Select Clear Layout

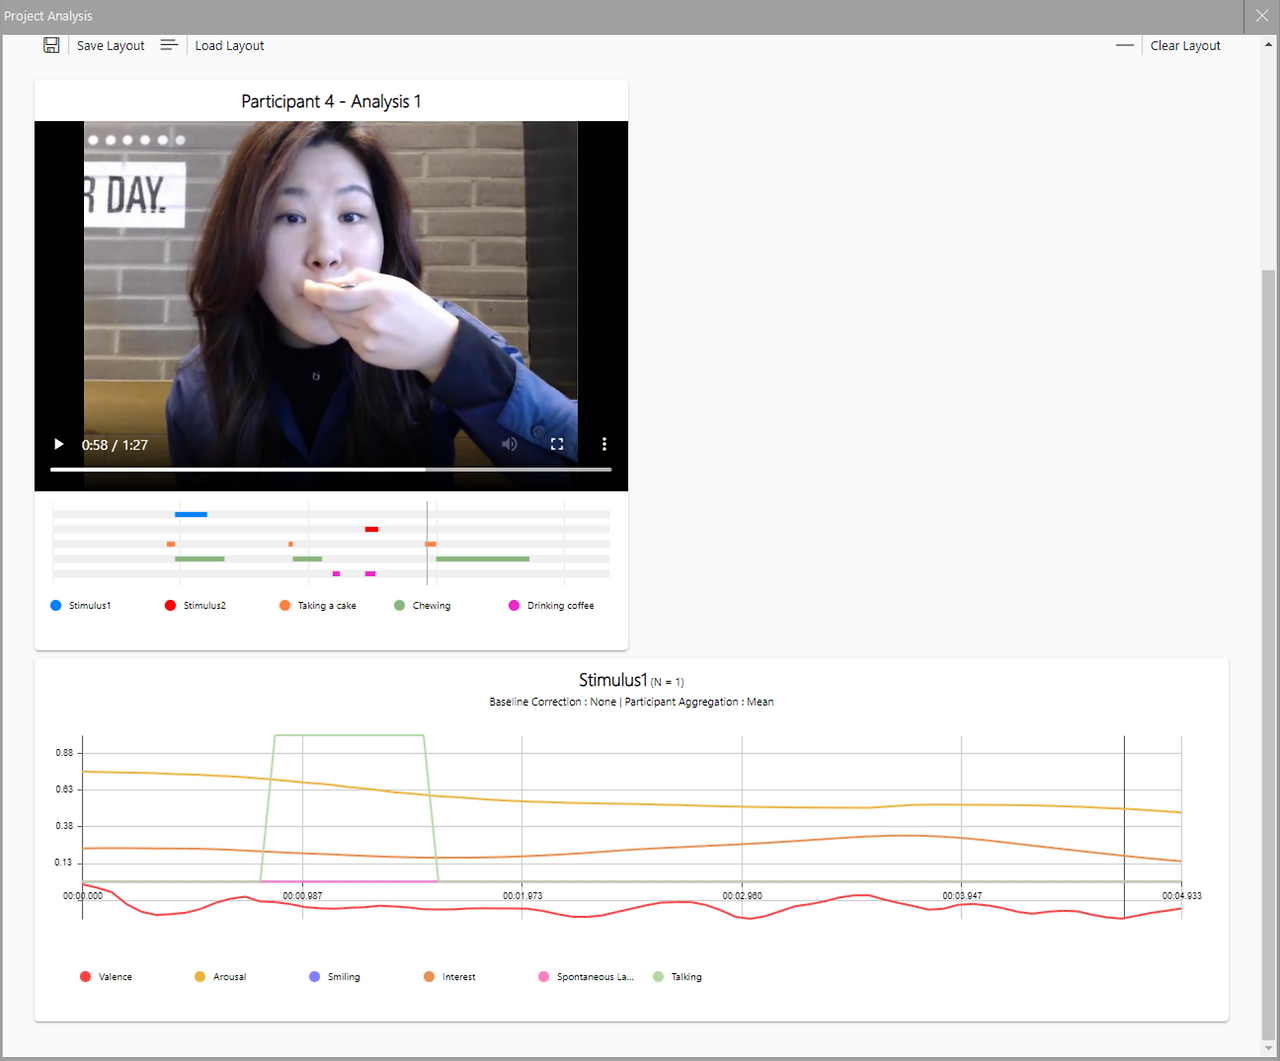coord(1185,45)
